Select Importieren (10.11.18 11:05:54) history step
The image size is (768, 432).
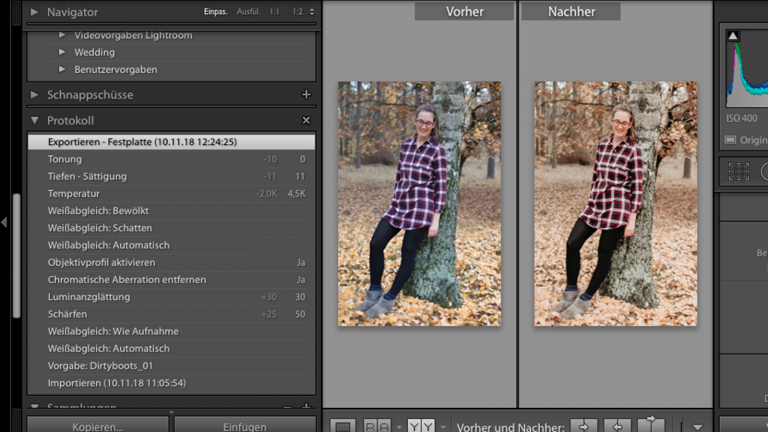[x=171, y=383]
